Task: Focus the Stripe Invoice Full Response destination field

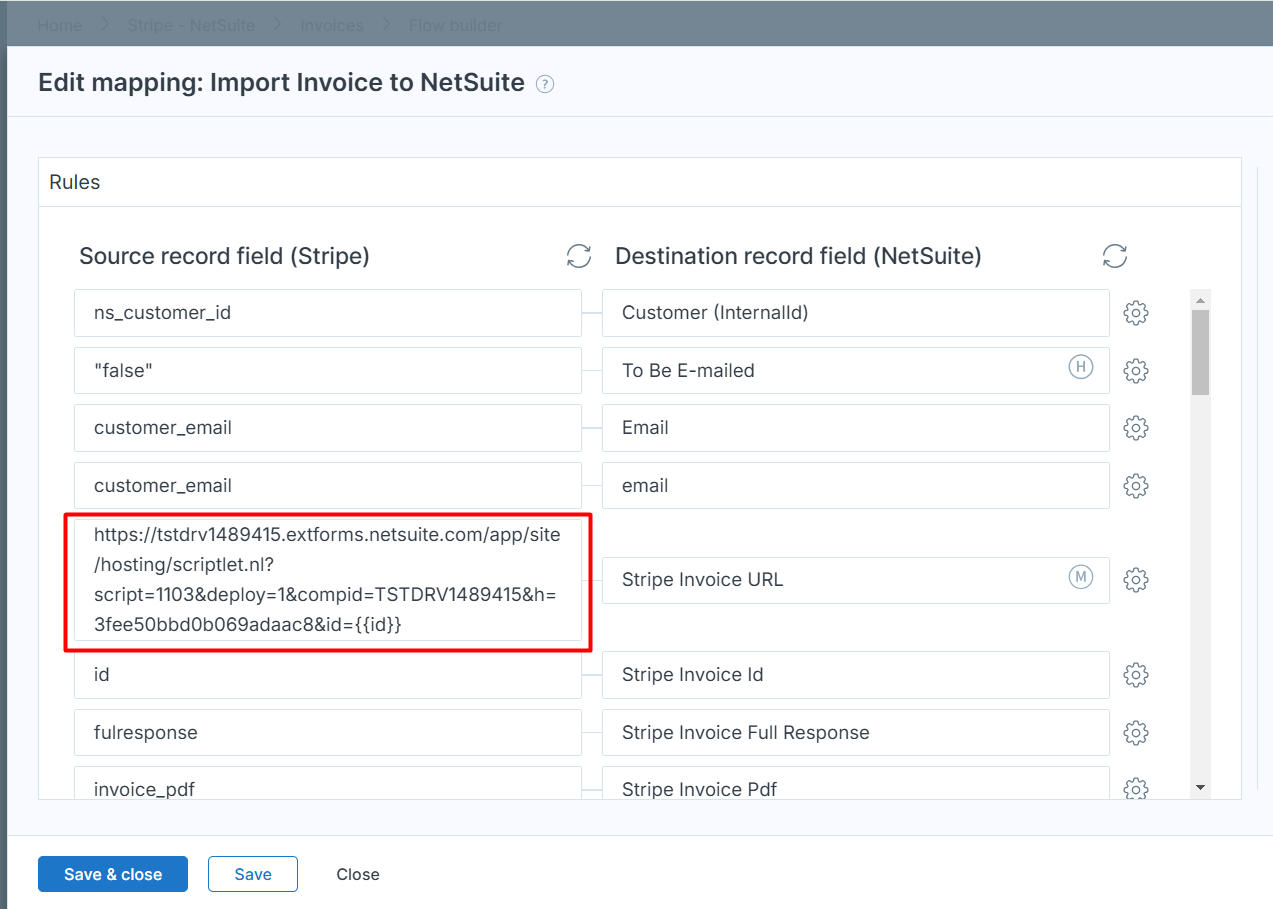Action: [x=856, y=733]
